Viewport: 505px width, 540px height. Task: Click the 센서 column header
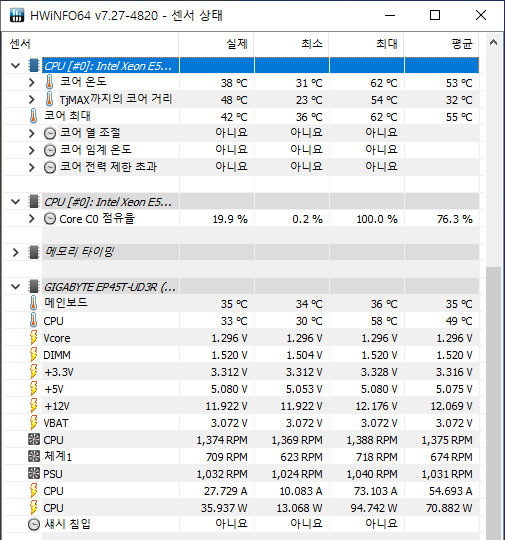pyautogui.click(x=91, y=44)
